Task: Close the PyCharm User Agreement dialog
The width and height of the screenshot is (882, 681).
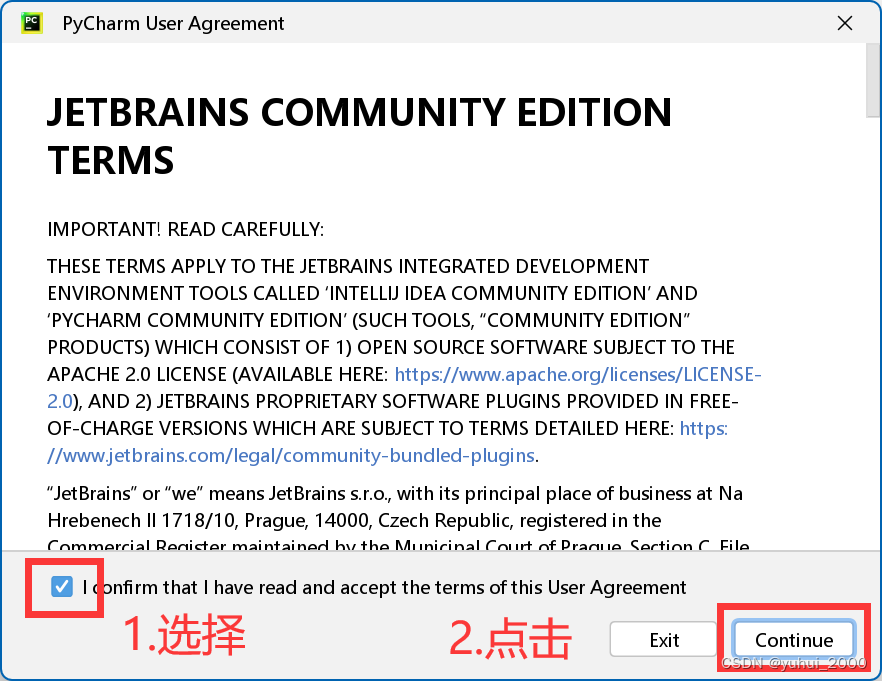Action: [x=844, y=23]
